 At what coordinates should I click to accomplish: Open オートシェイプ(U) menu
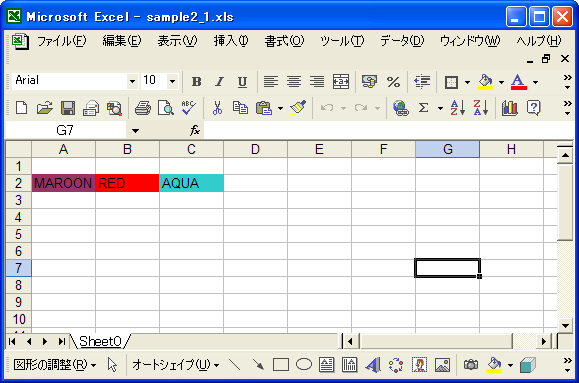pos(176,365)
